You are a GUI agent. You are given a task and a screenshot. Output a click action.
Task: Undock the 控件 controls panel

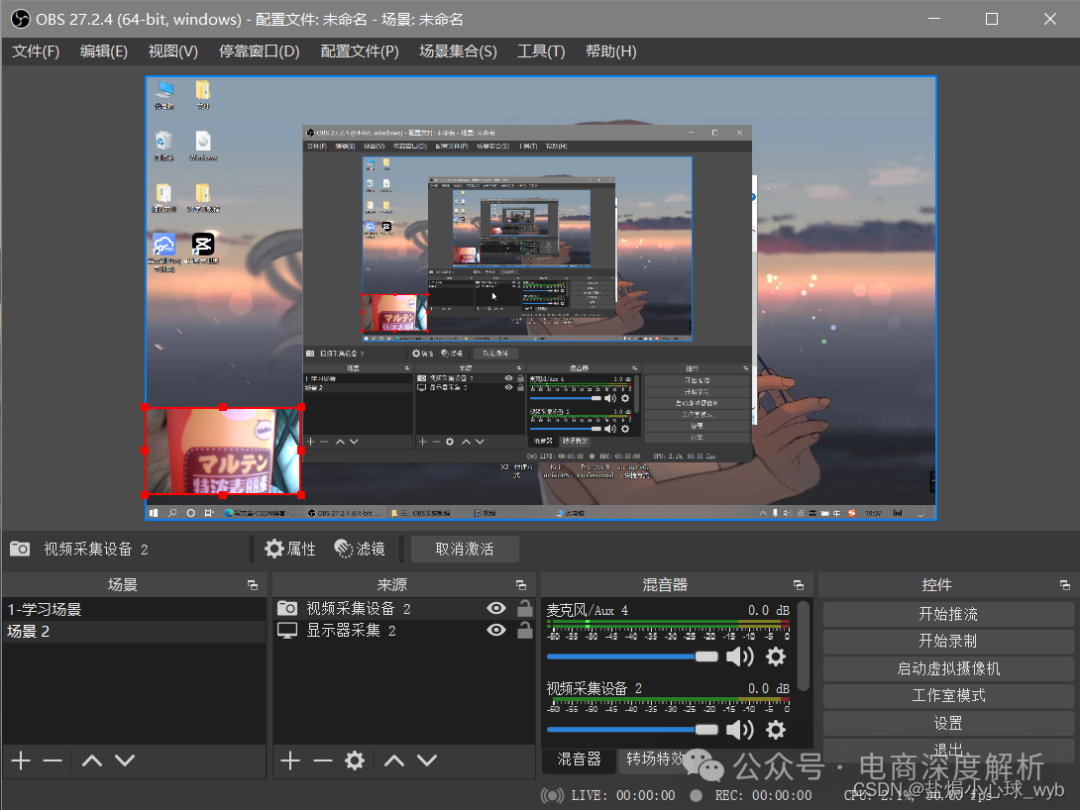1066,585
